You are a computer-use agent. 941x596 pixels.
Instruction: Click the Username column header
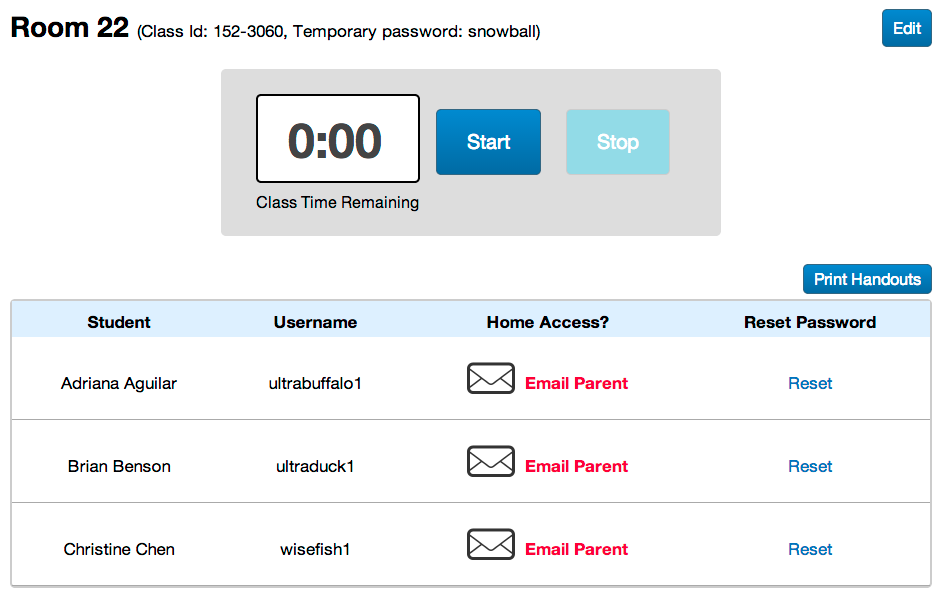315,322
